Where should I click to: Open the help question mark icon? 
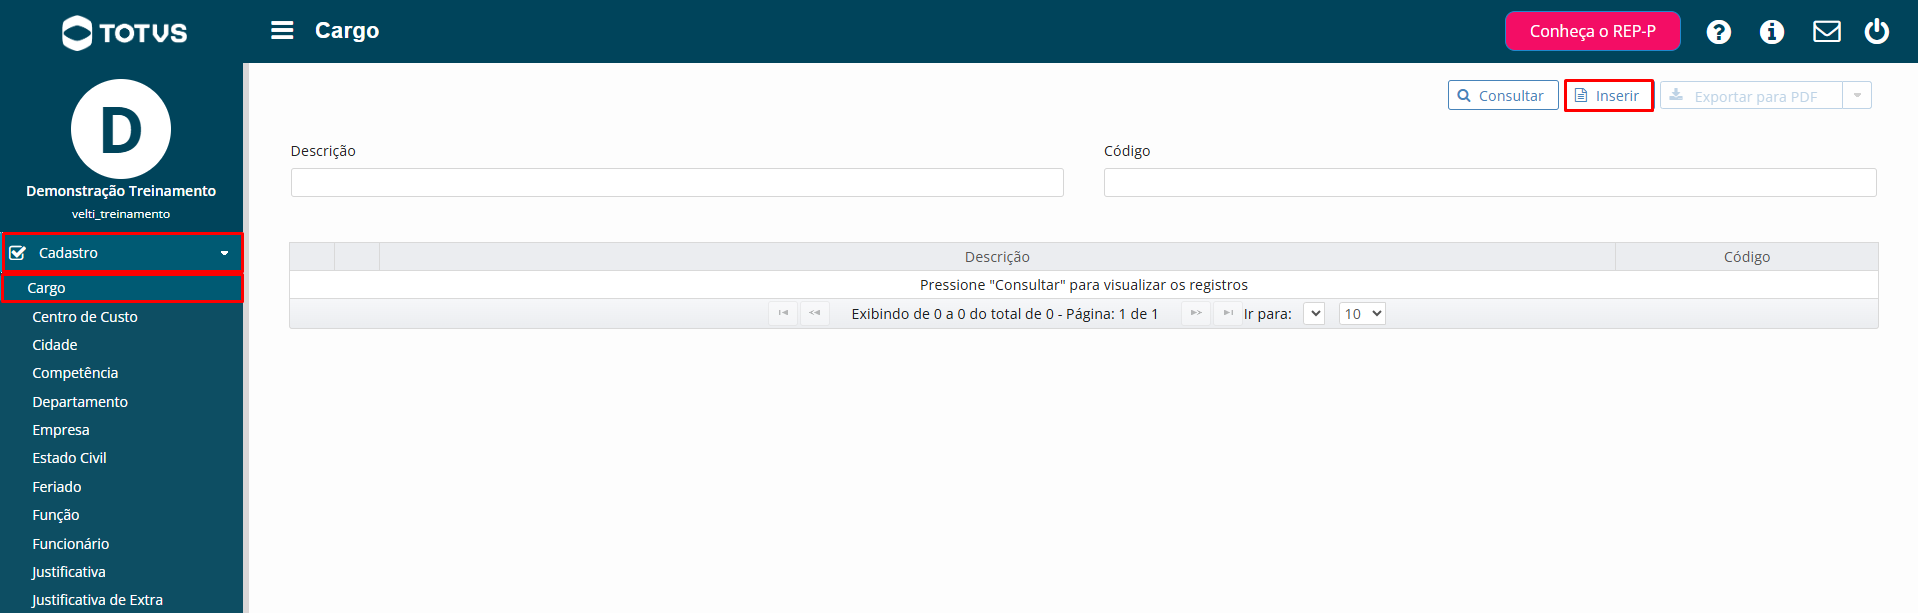pyautogui.click(x=1718, y=32)
